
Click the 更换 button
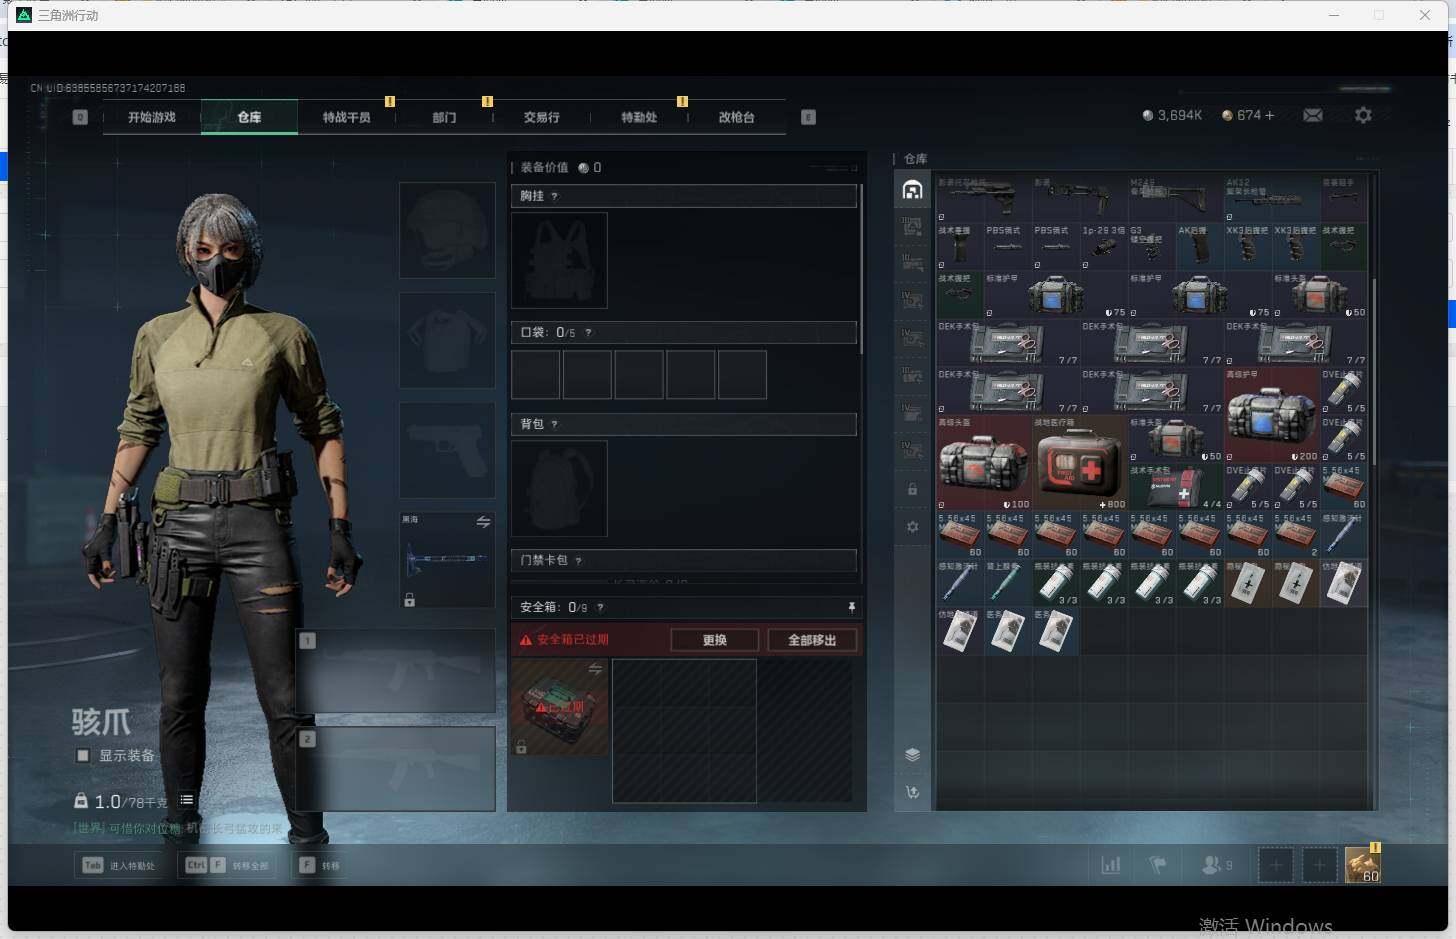(x=715, y=640)
